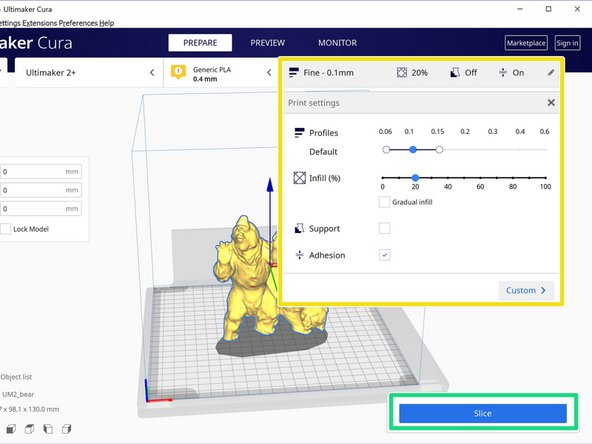Click the Adhesion row icon
The height and width of the screenshot is (444, 592).
tap(299, 255)
